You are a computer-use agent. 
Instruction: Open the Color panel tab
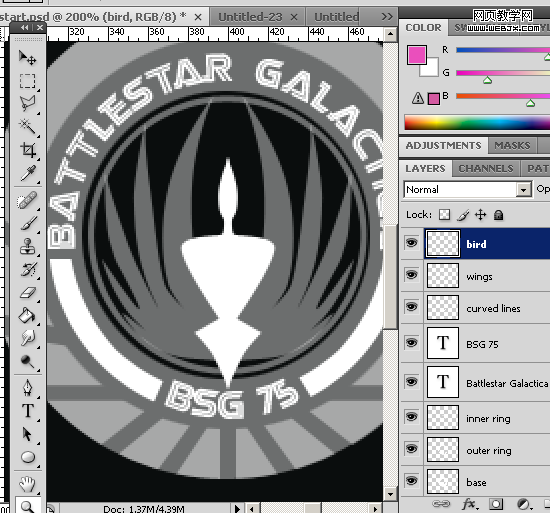pos(423,28)
